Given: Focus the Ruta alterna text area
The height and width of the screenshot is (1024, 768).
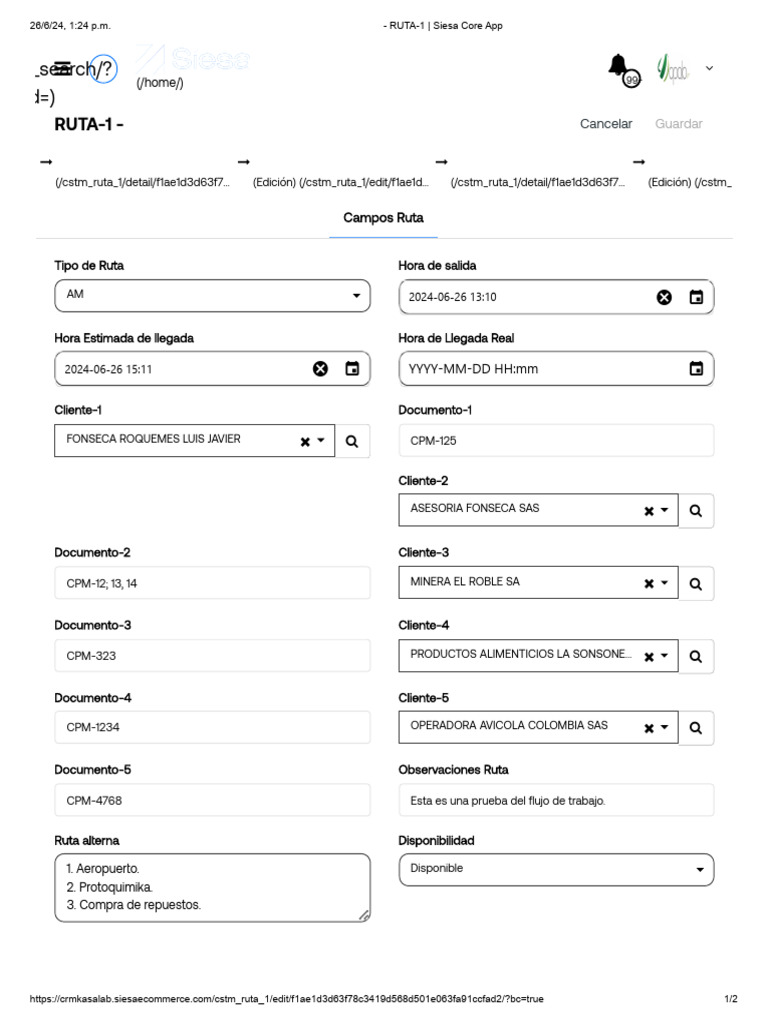Looking at the screenshot, I should 212,887.
